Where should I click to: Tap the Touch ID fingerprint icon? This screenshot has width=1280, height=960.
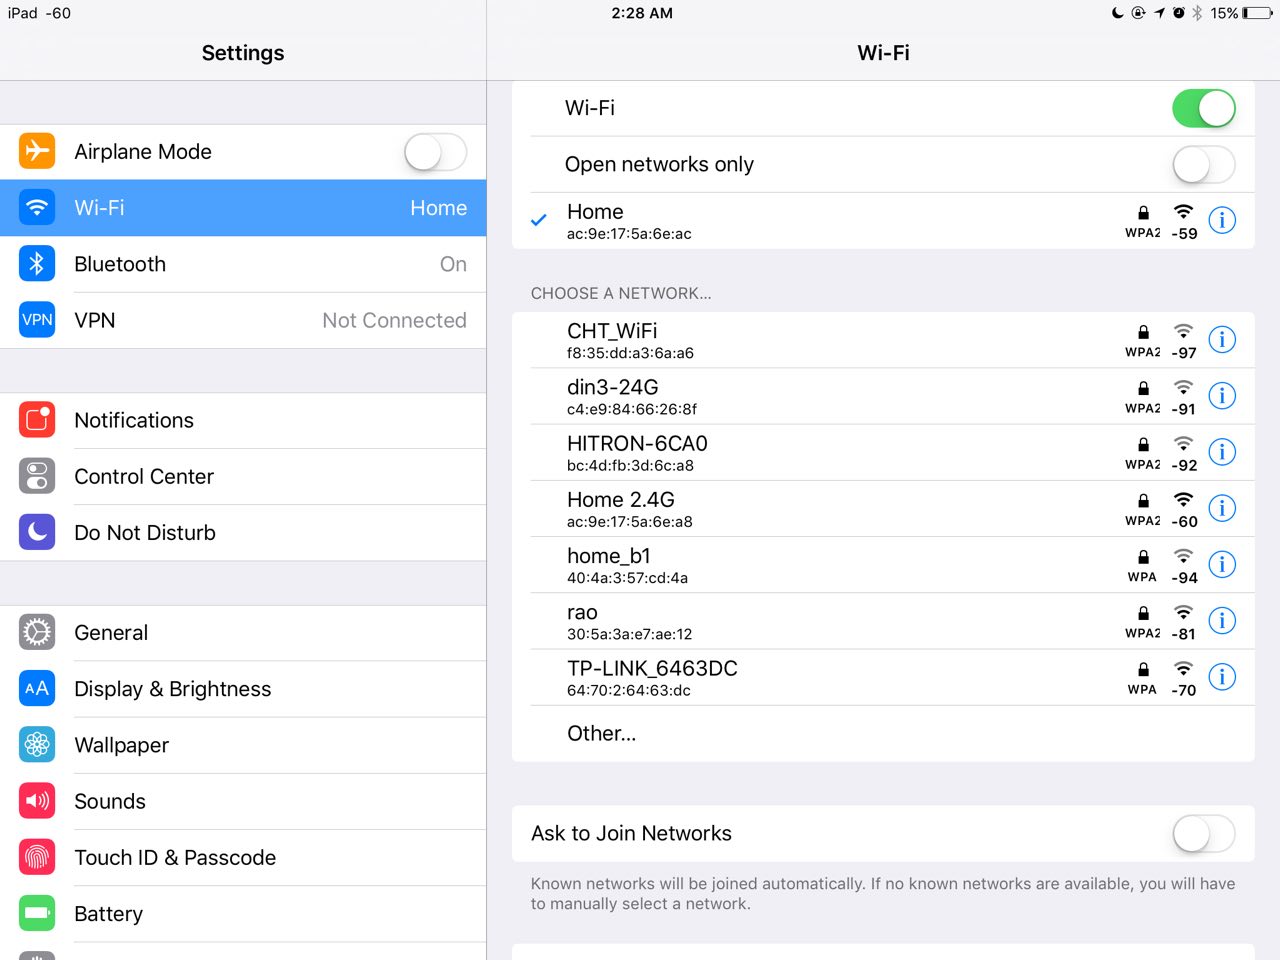pos(37,857)
